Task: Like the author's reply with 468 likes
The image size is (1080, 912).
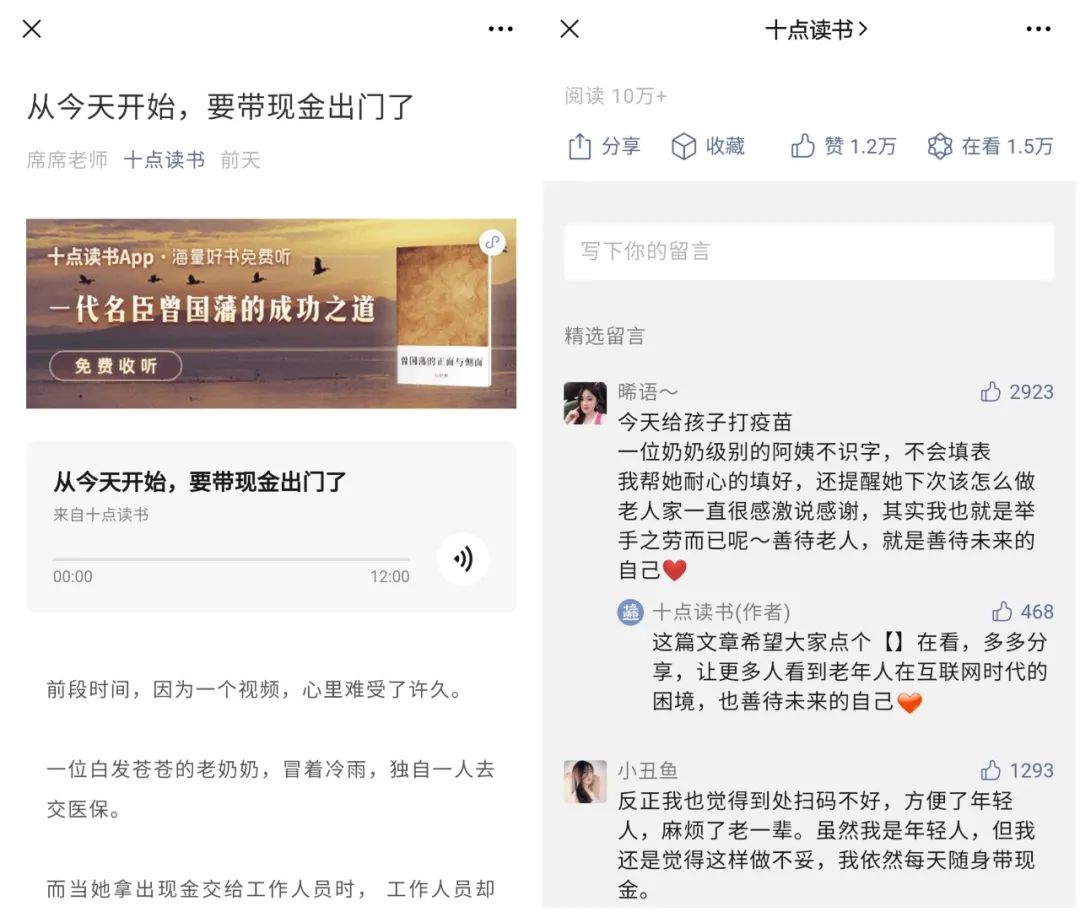Action: [x=1022, y=612]
